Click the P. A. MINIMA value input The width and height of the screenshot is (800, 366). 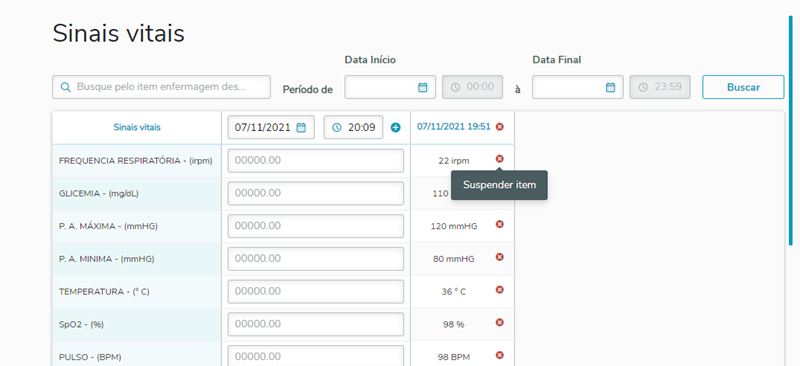pos(316,259)
